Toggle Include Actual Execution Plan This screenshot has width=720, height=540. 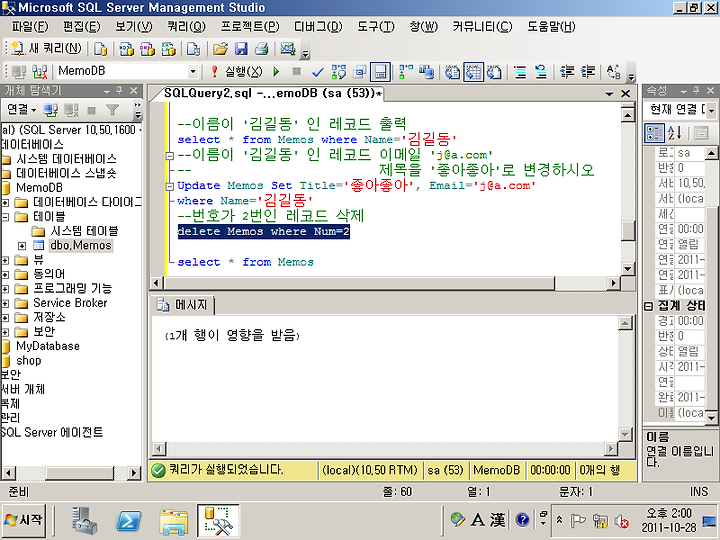tap(405, 72)
